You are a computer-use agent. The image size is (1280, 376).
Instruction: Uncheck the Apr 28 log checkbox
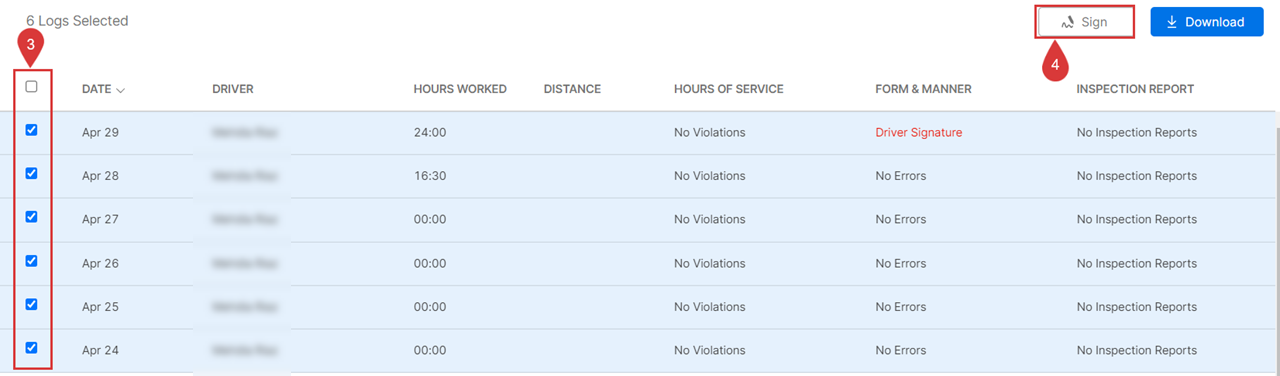pos(32,173)
